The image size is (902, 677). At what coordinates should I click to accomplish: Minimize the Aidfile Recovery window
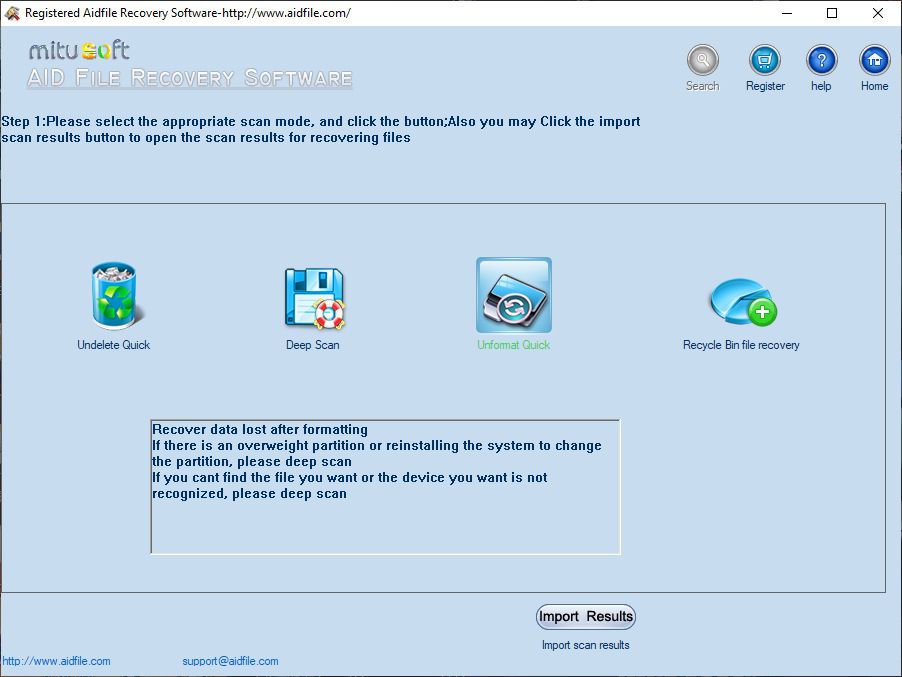coord(787,13)
